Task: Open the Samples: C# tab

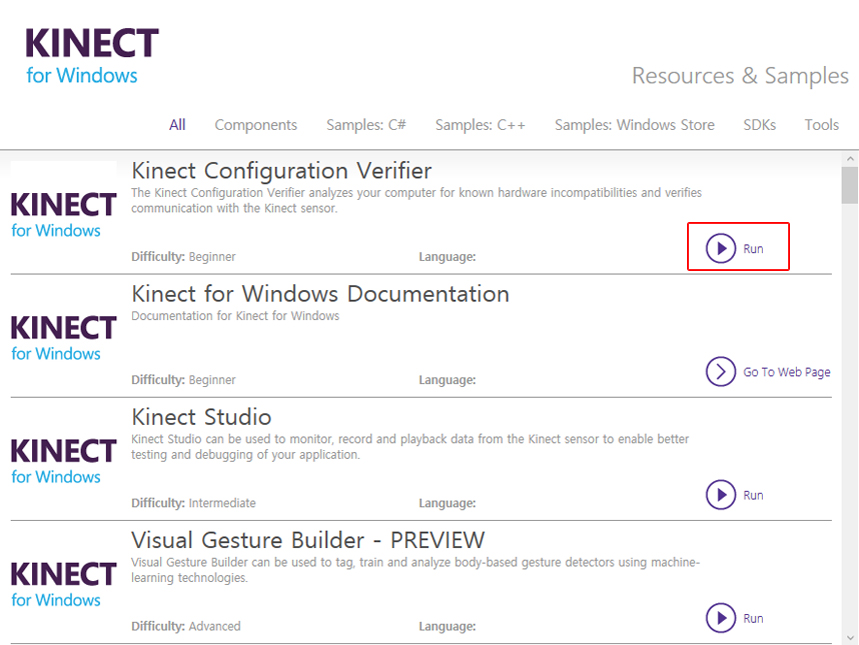Action: (x=366, y=125)
